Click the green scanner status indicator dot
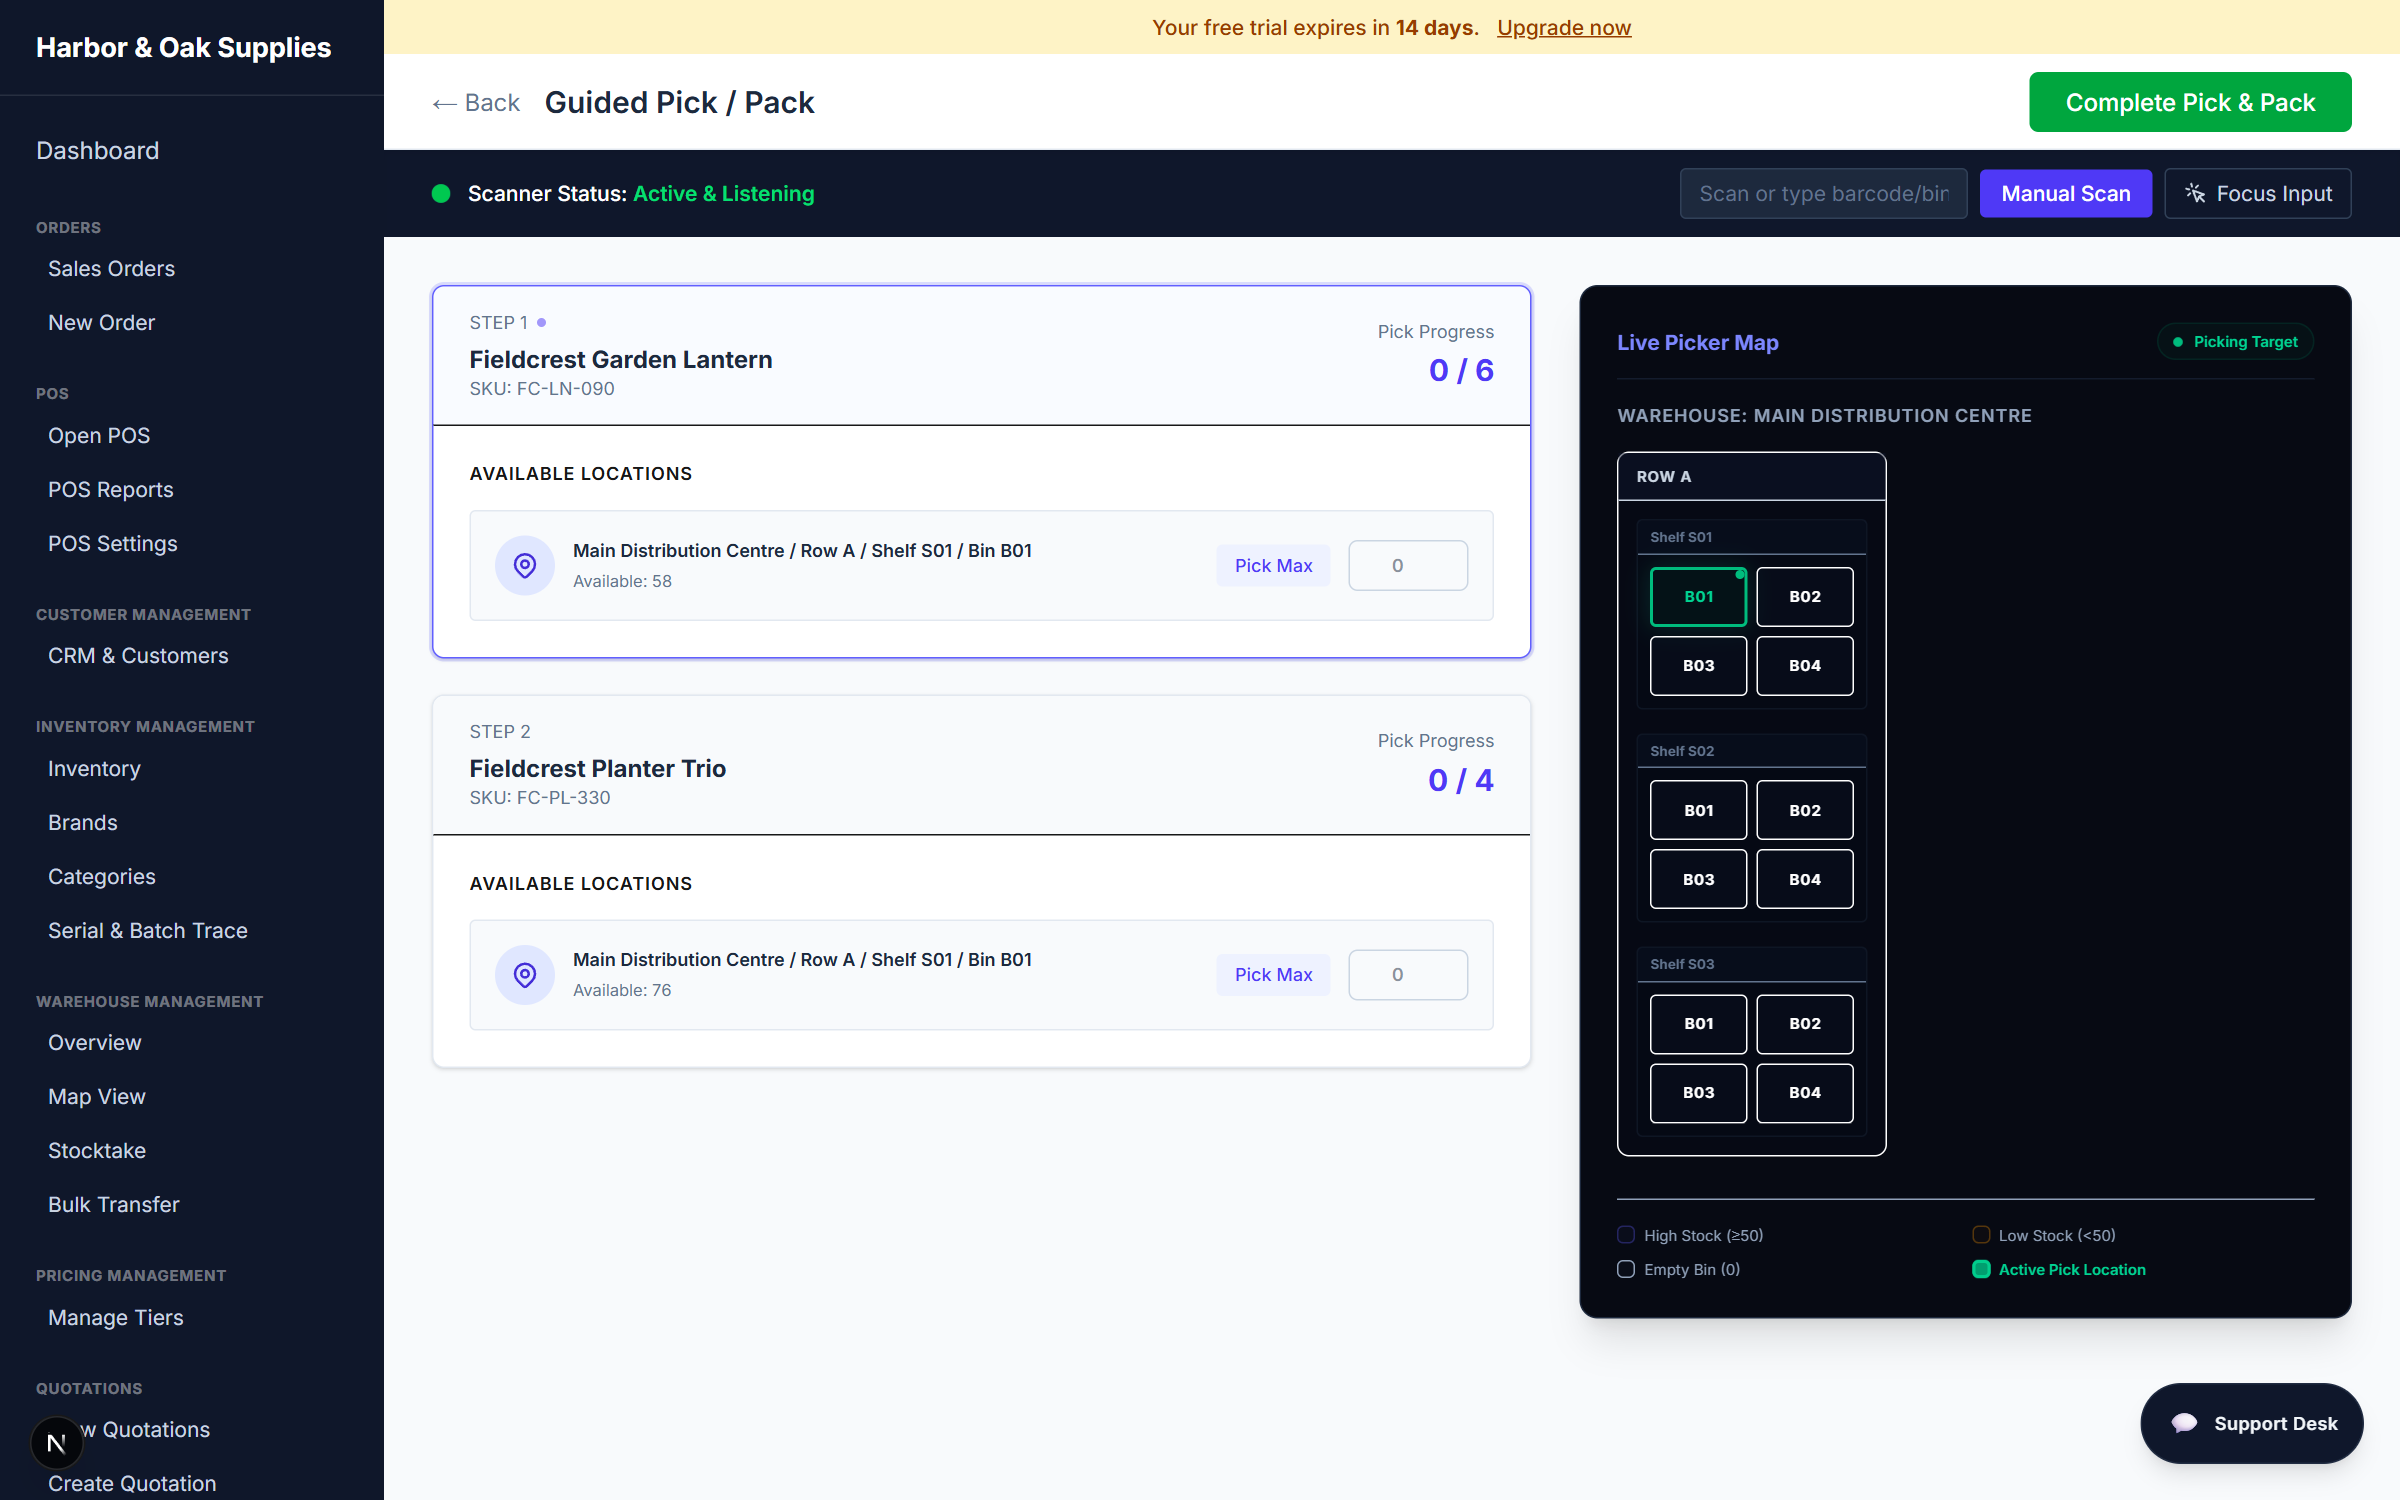Screen dimensions: 2400x1500 click(441, 194)
